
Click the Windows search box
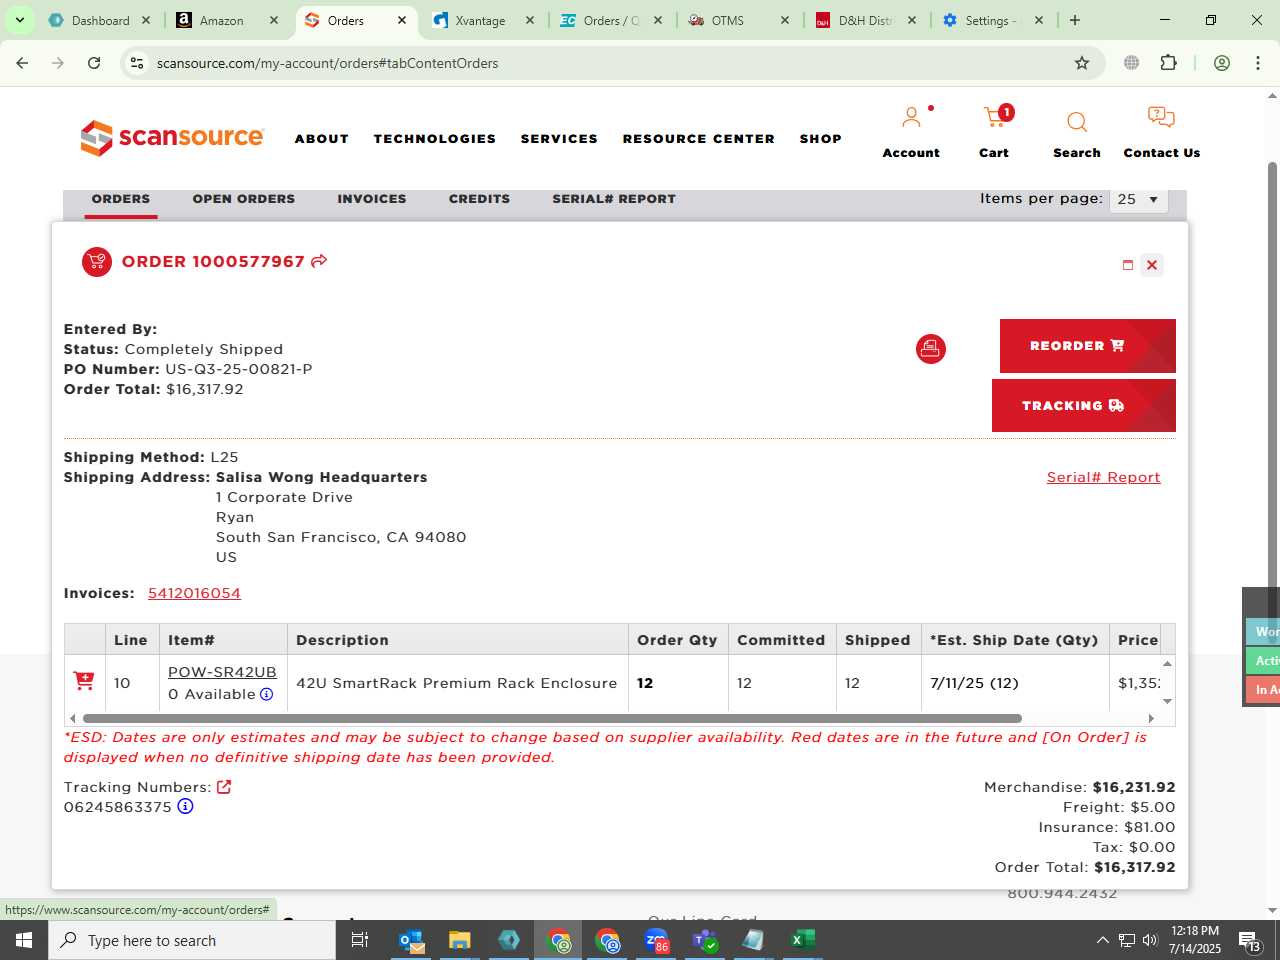pyautogui.click(x=192, y=940)
